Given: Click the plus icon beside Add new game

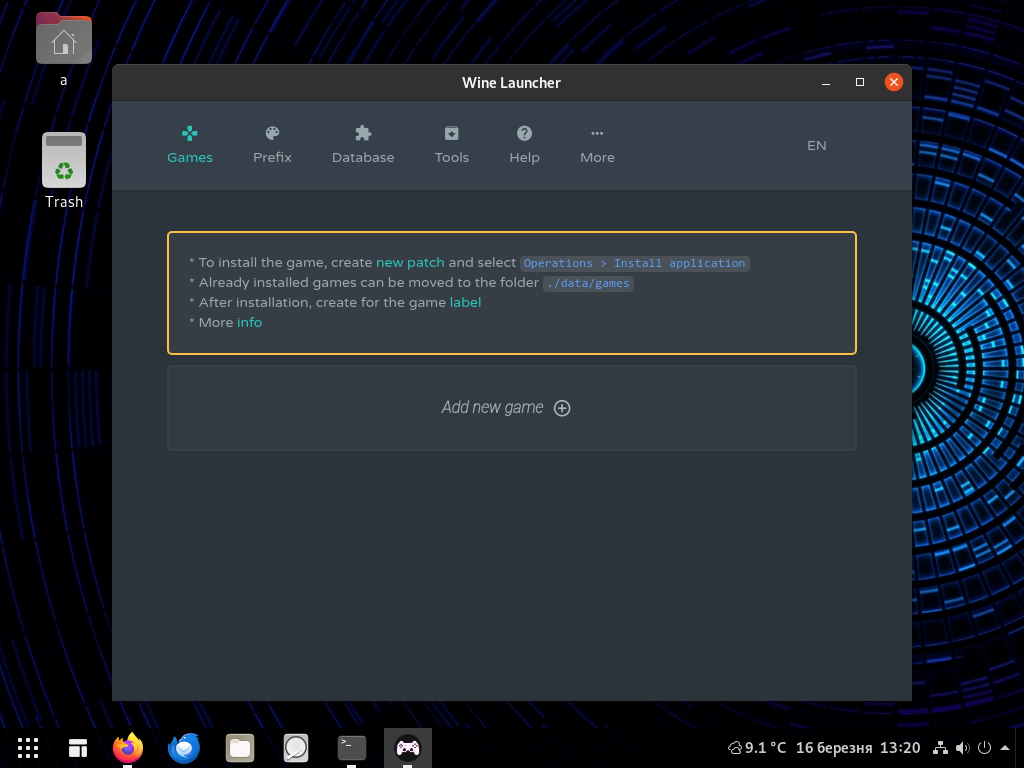Looking at the screenshot, I should click(562, 408).
